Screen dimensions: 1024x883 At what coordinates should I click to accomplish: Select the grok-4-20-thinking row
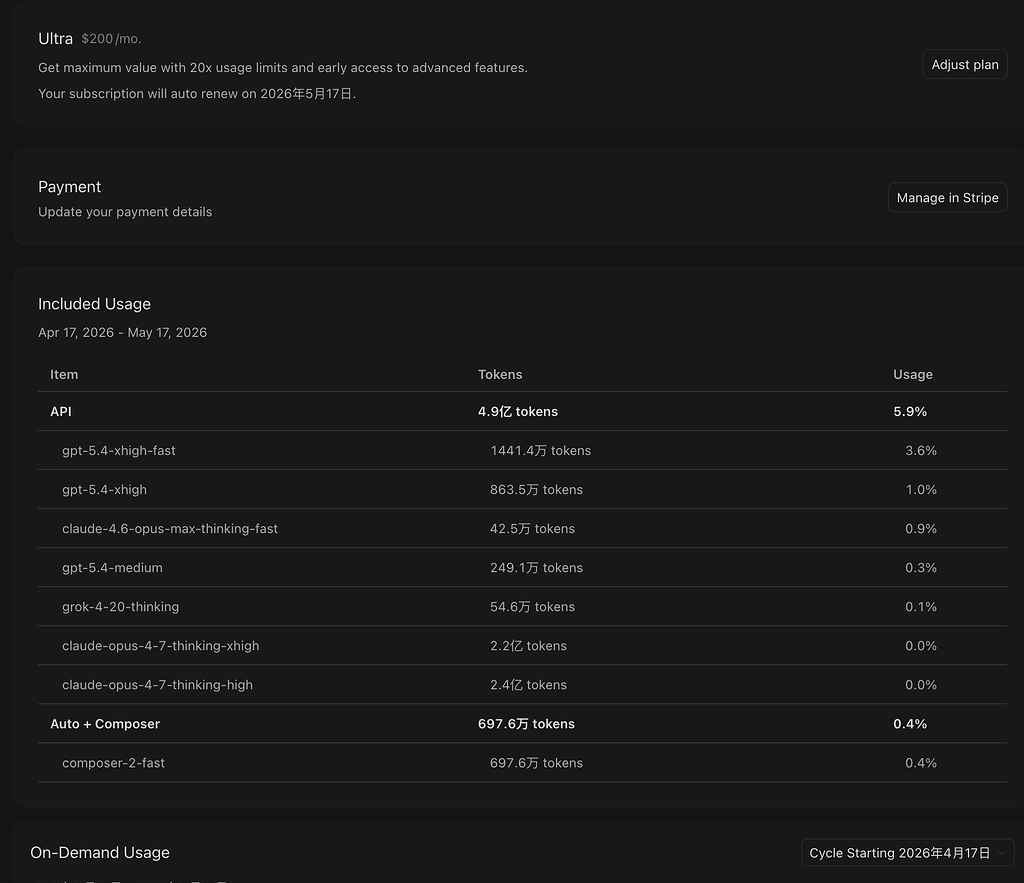(522, 607)
